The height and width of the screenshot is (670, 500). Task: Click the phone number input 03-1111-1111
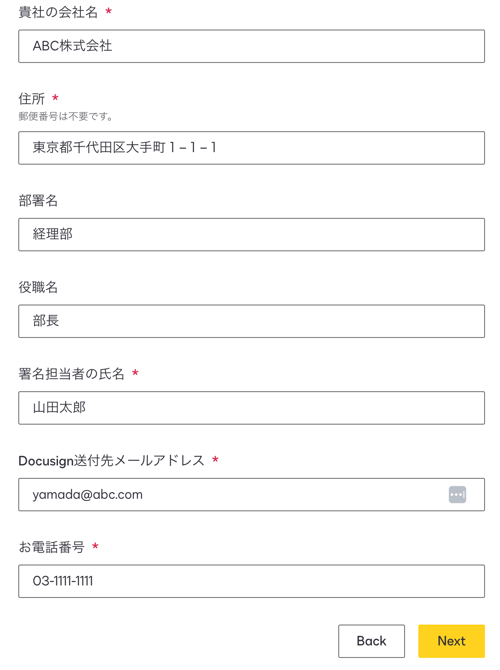(x=251, y=581)
